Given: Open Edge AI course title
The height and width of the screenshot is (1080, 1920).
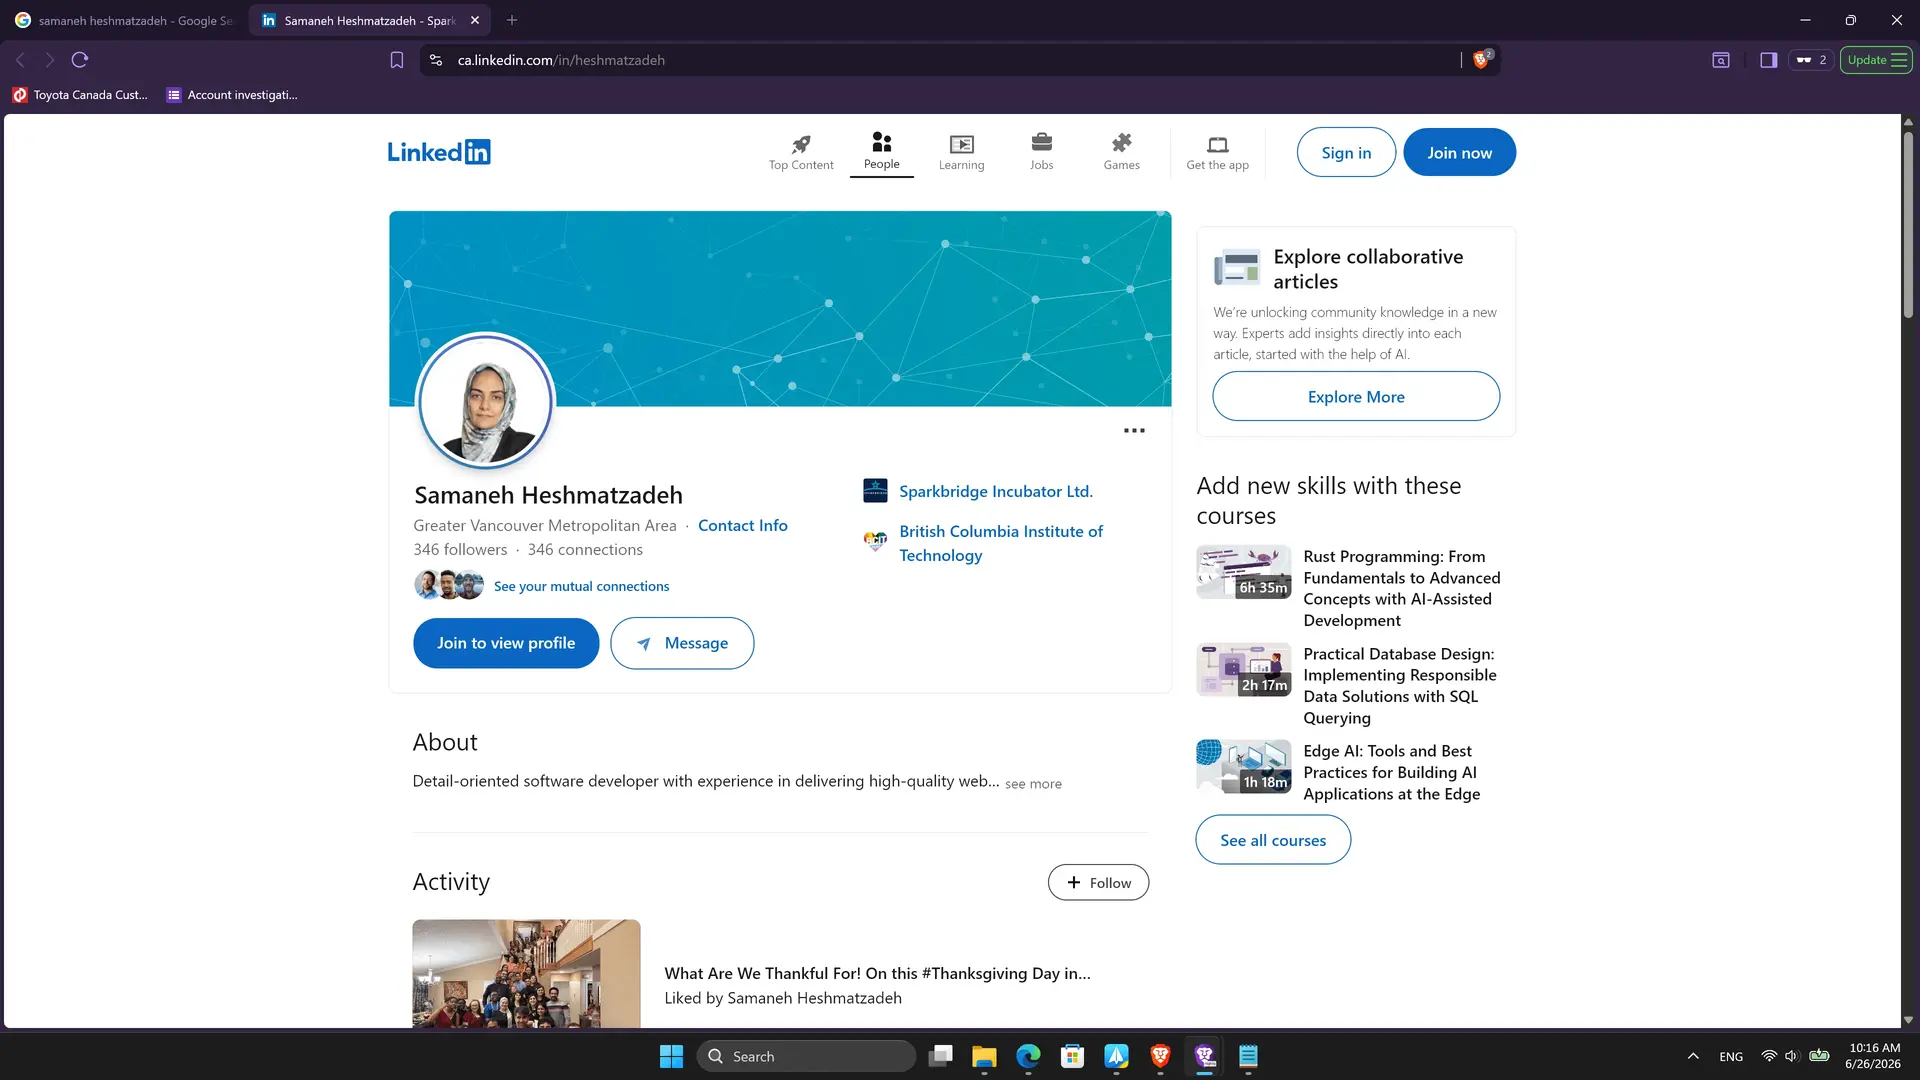Looking at the screenshot, I should (1392, 772).
